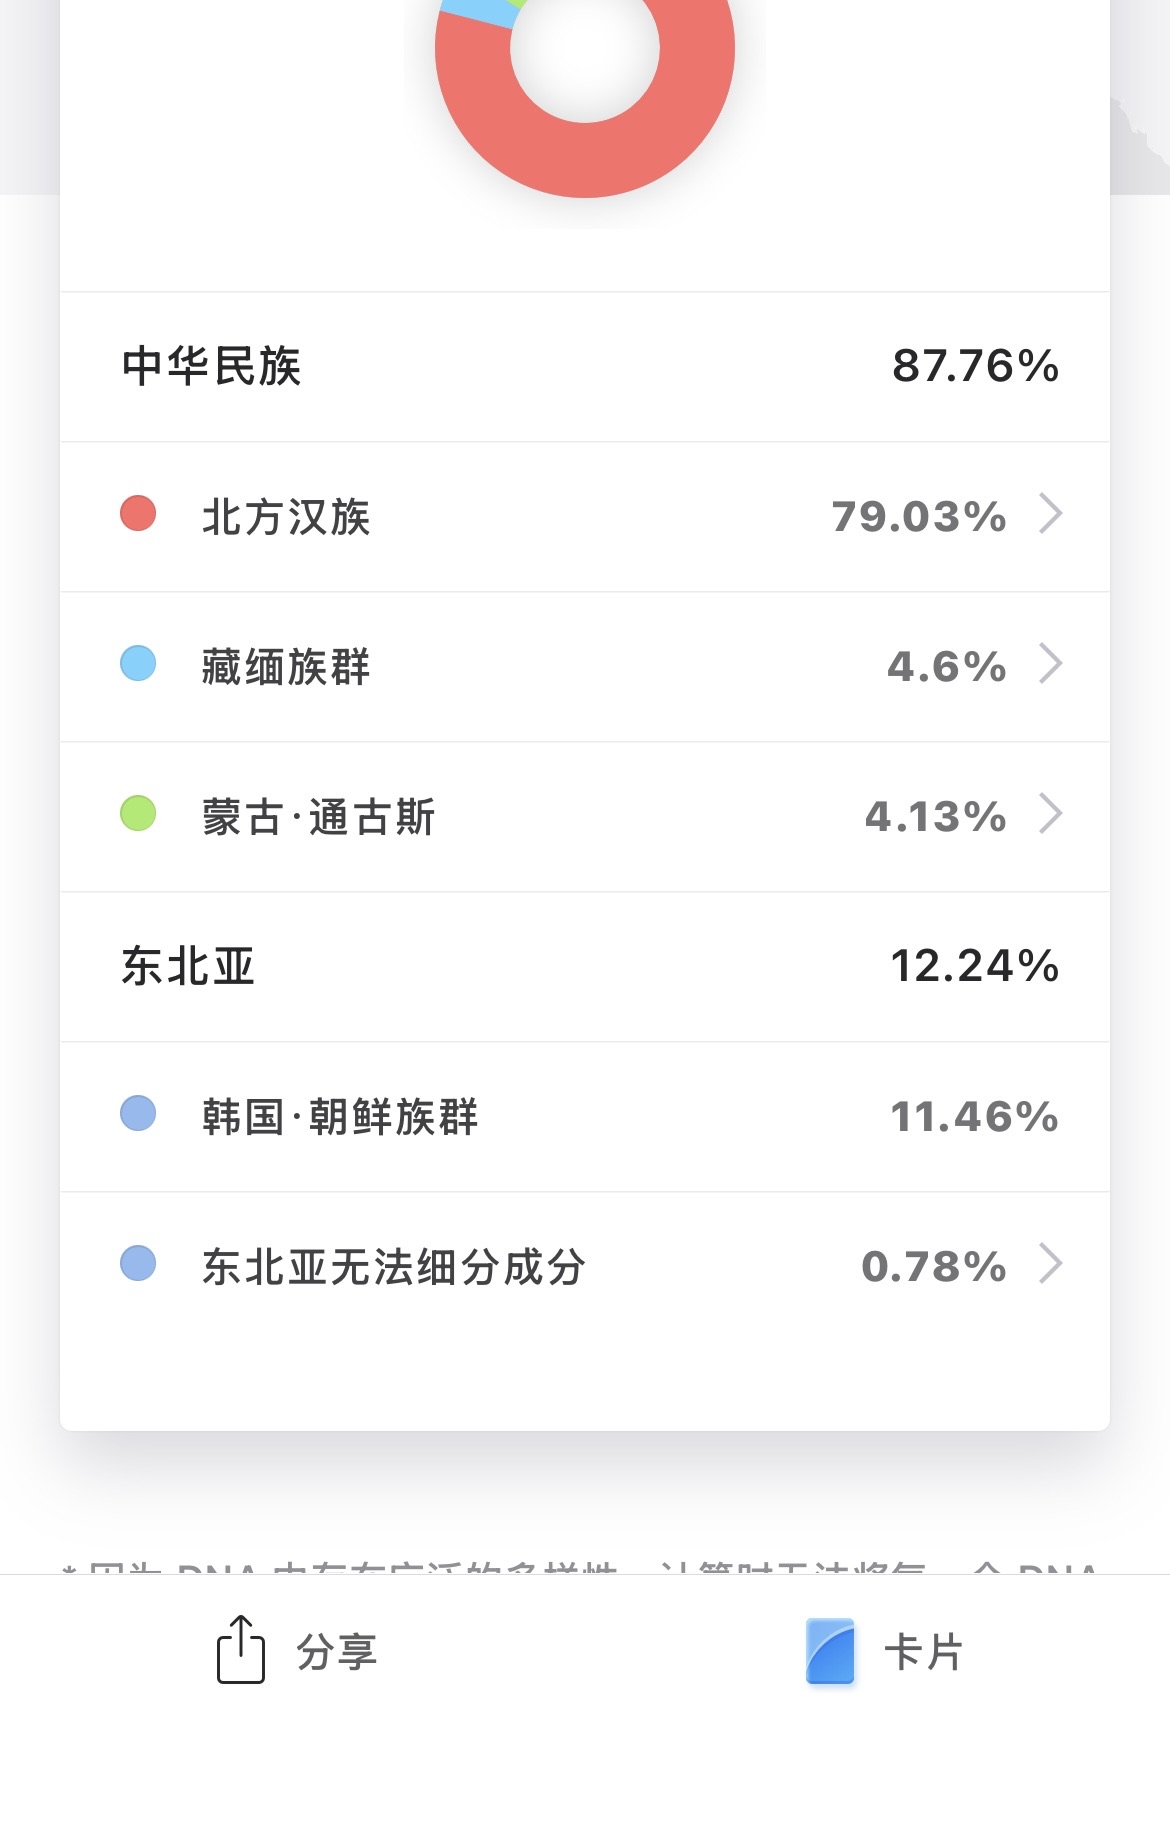The height and width of the screenshot is (1829, 1170).
Task: Tap the blue card icon
Action: tap(830, 1651)
